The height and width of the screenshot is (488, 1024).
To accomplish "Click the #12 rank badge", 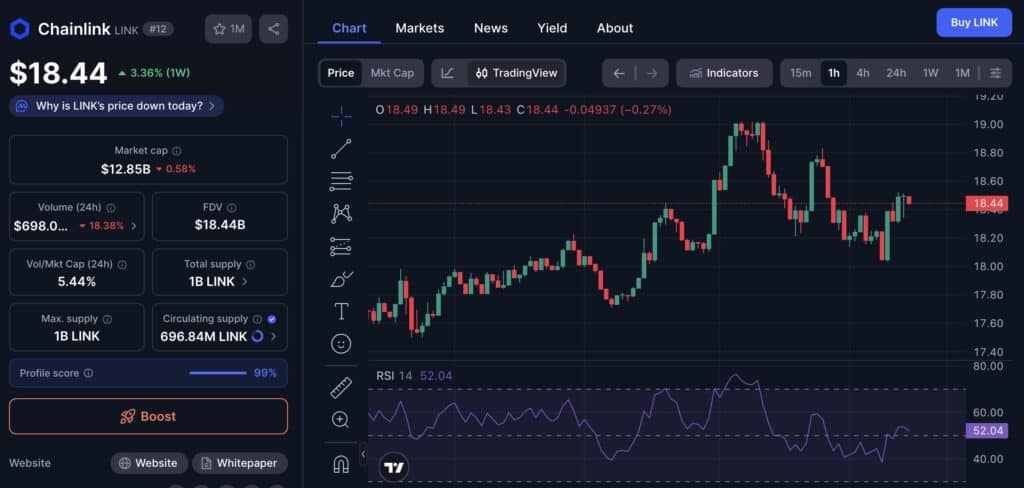I will pyautogui.click(x=158, y=29).
